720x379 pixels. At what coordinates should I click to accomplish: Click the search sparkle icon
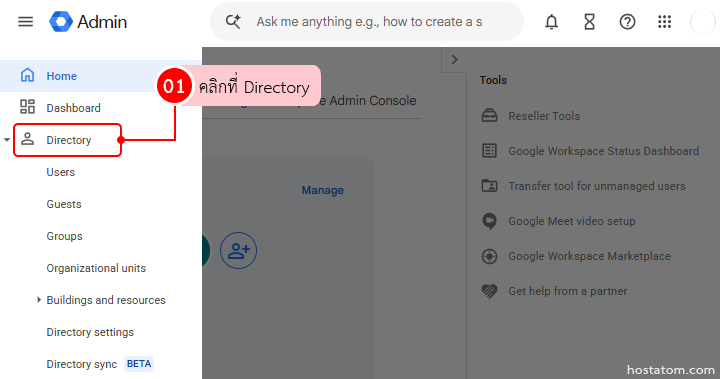click(233, 22)
